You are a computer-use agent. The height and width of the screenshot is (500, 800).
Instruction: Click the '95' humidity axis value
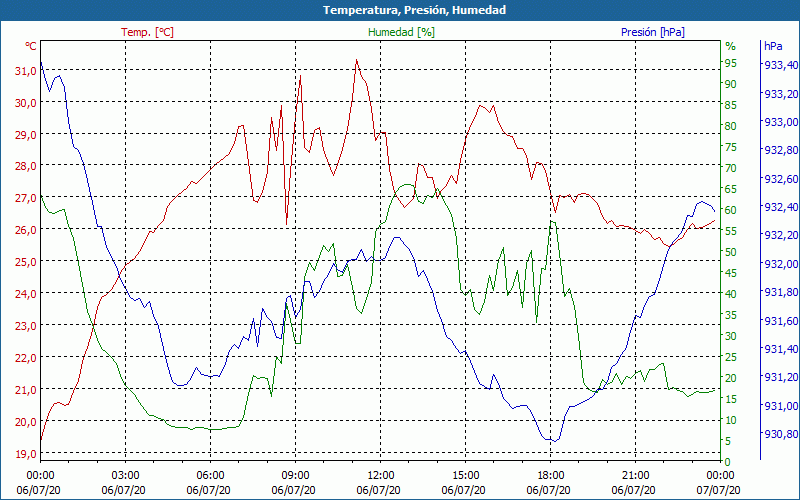coord(731,63)
